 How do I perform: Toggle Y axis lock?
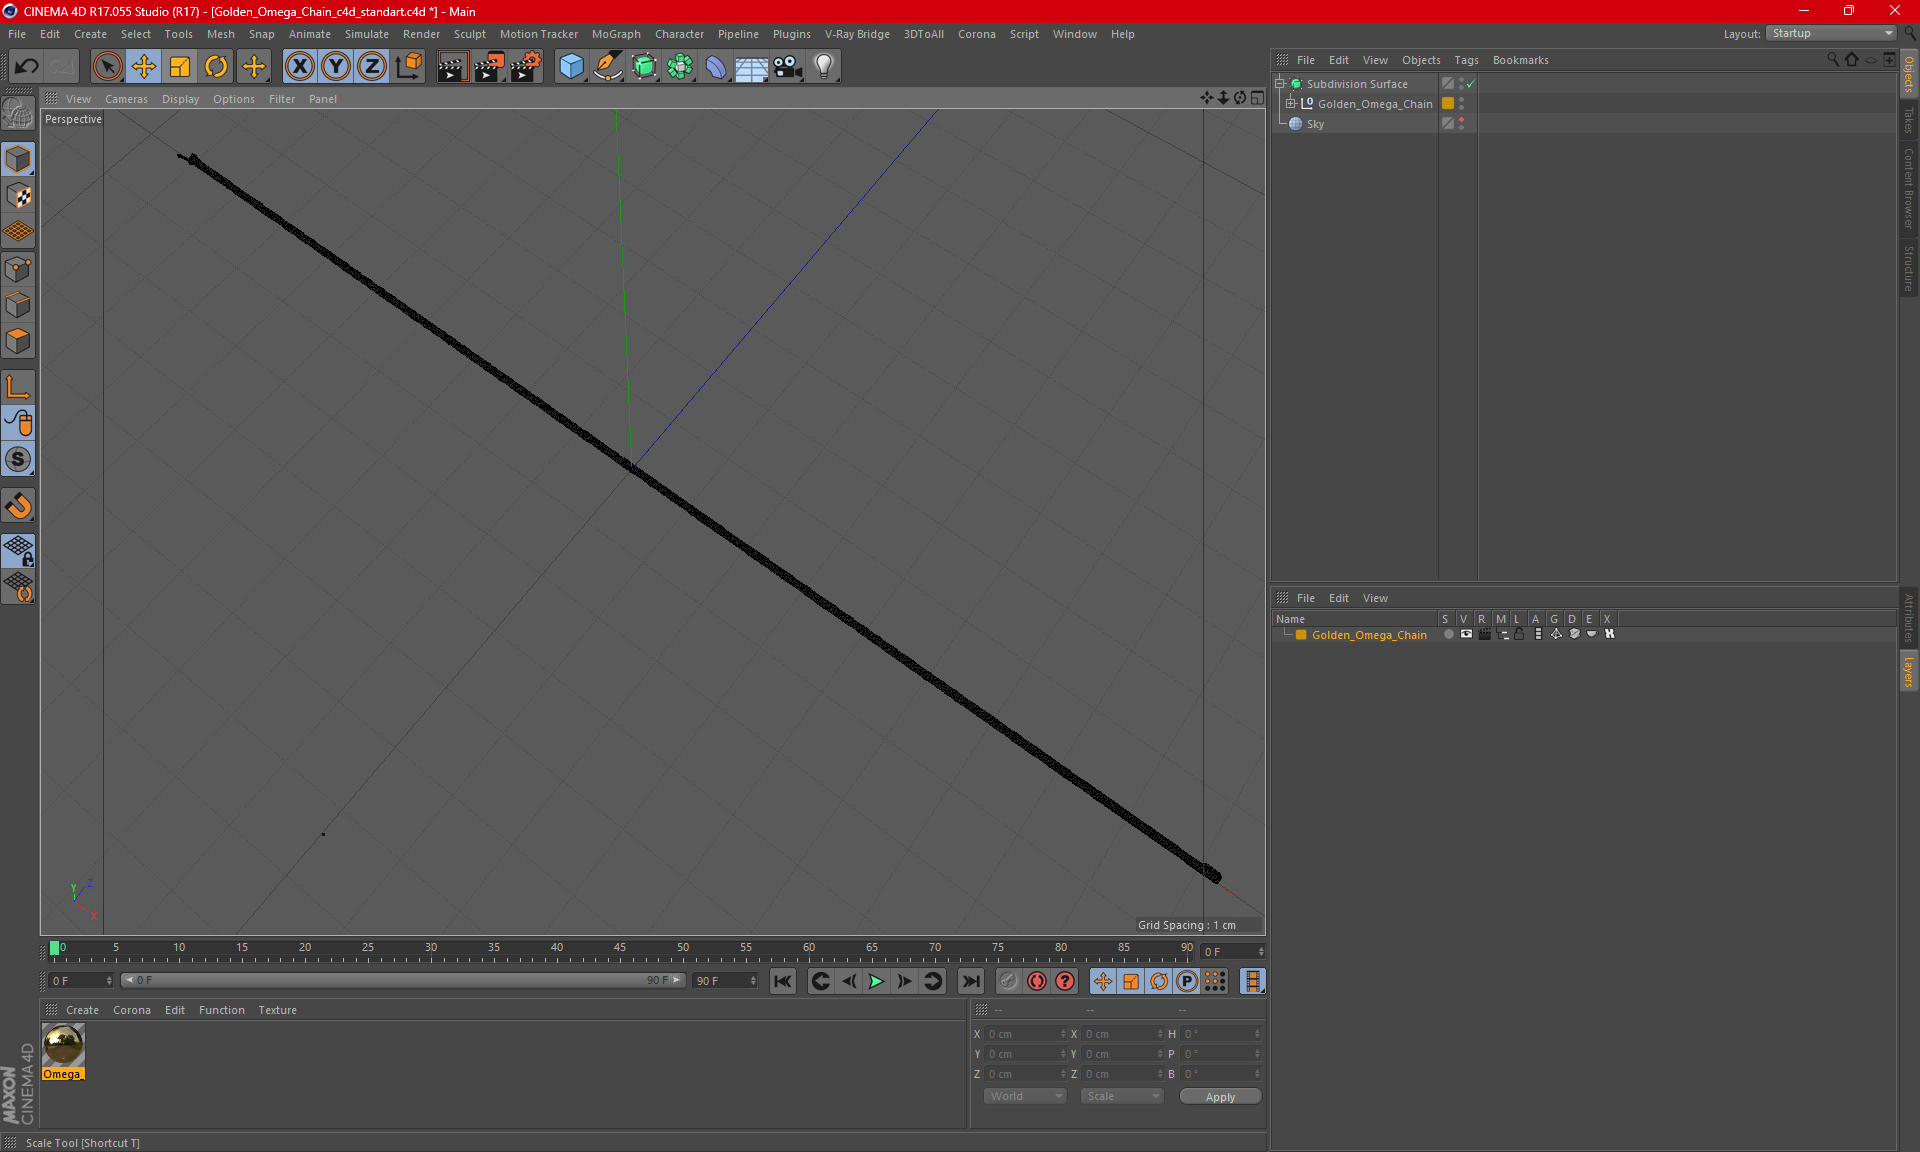336,67
